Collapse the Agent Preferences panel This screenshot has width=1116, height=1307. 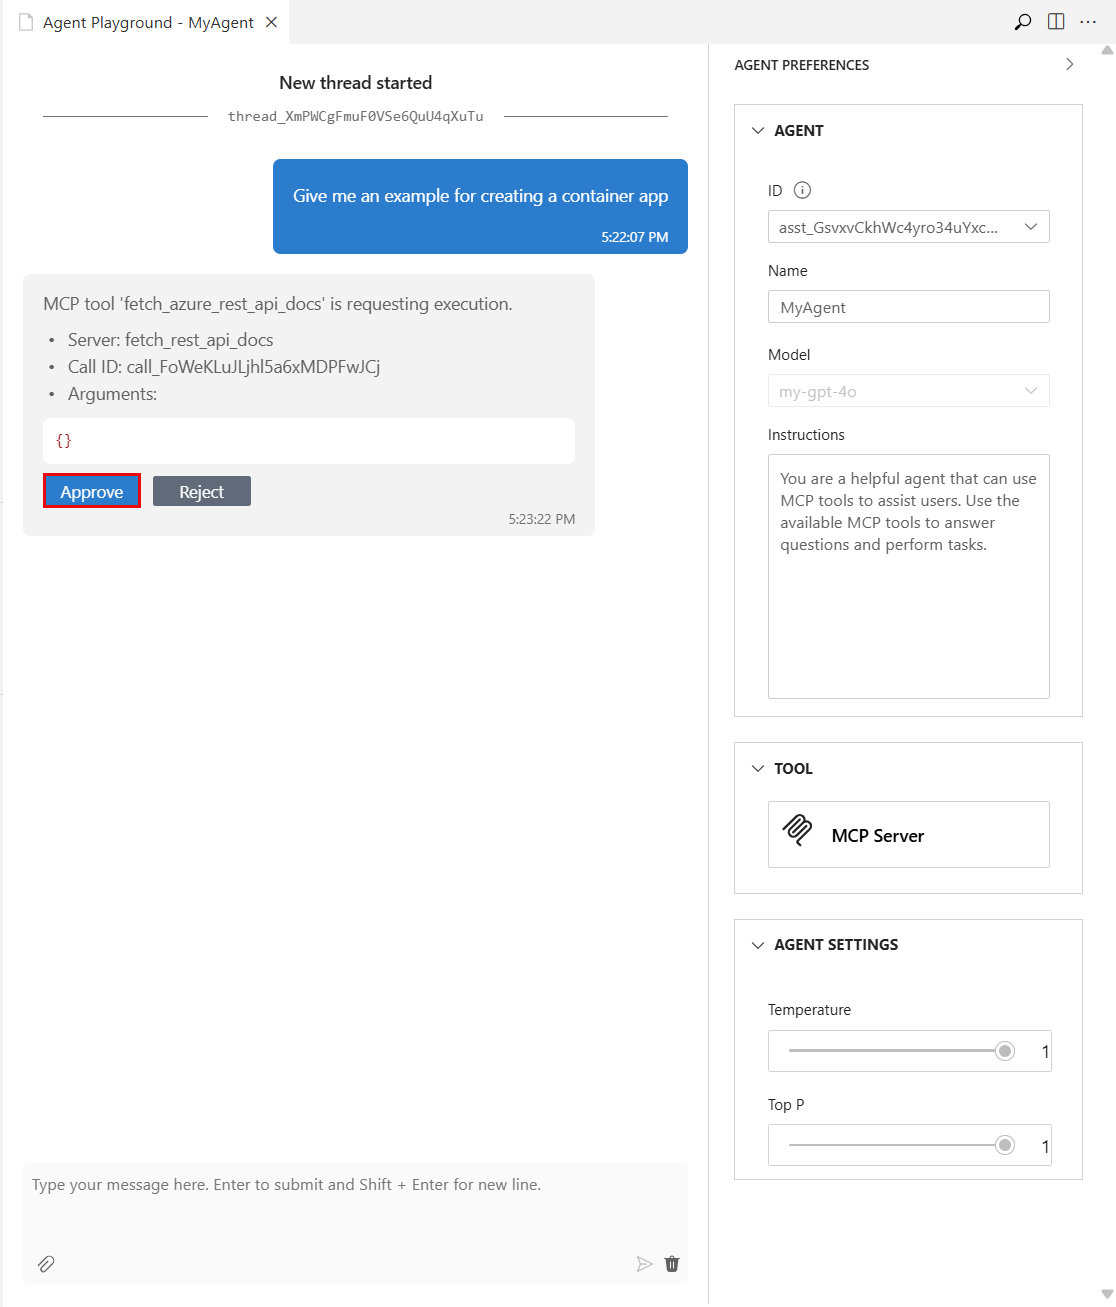tap(1069, 63)
